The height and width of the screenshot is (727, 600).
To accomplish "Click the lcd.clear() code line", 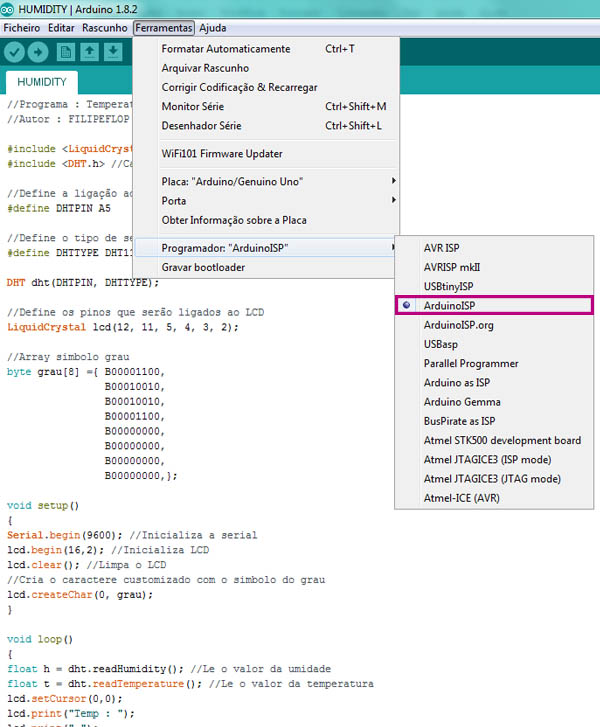I will coord(86,565).
